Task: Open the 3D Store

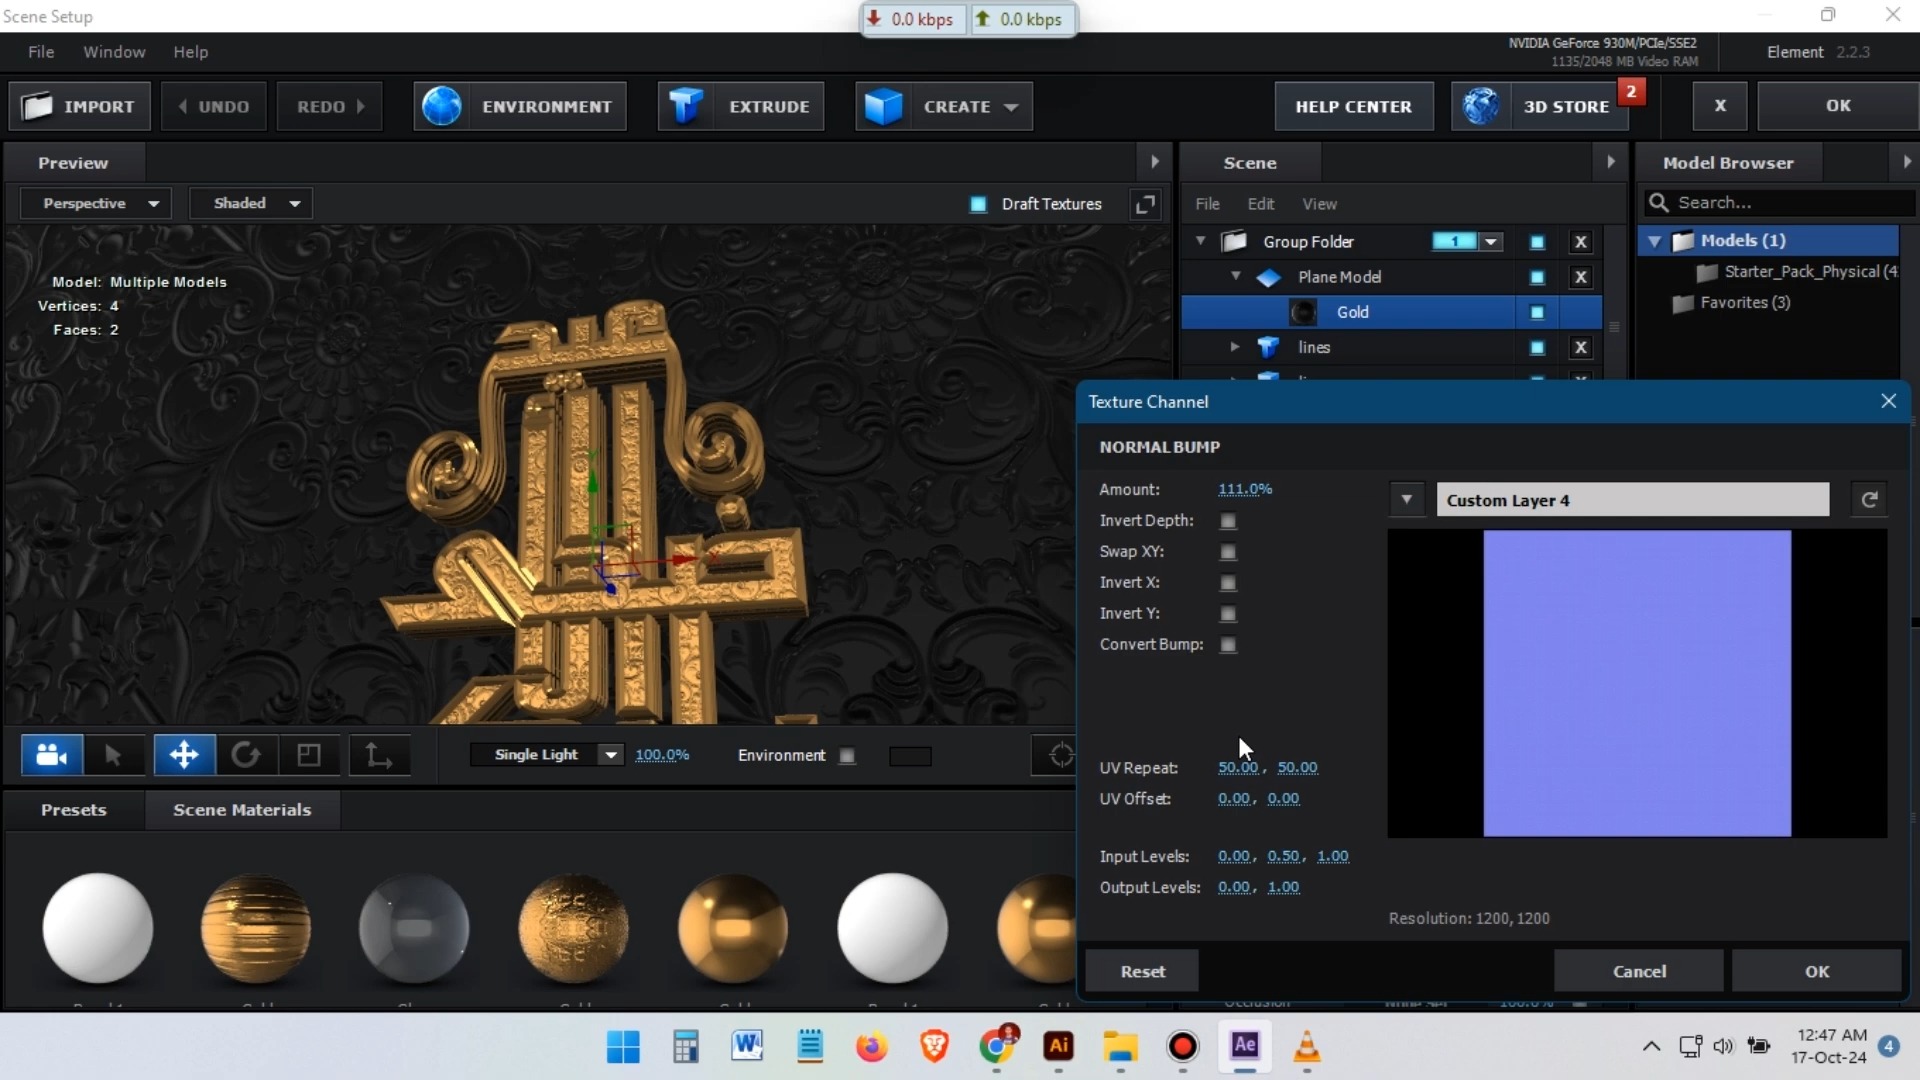Action: [1566, 105]
